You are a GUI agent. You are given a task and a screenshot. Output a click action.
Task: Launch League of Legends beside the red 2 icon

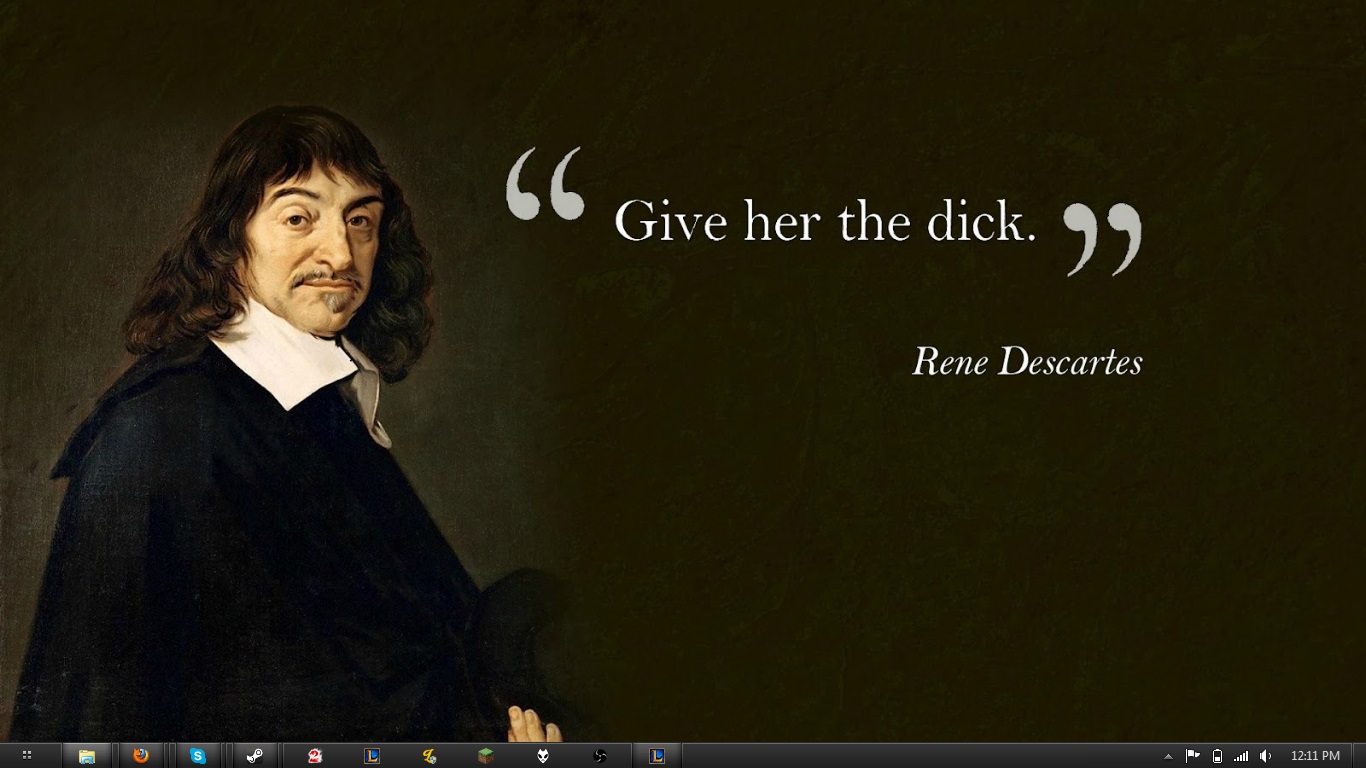(x=372, y=756)
